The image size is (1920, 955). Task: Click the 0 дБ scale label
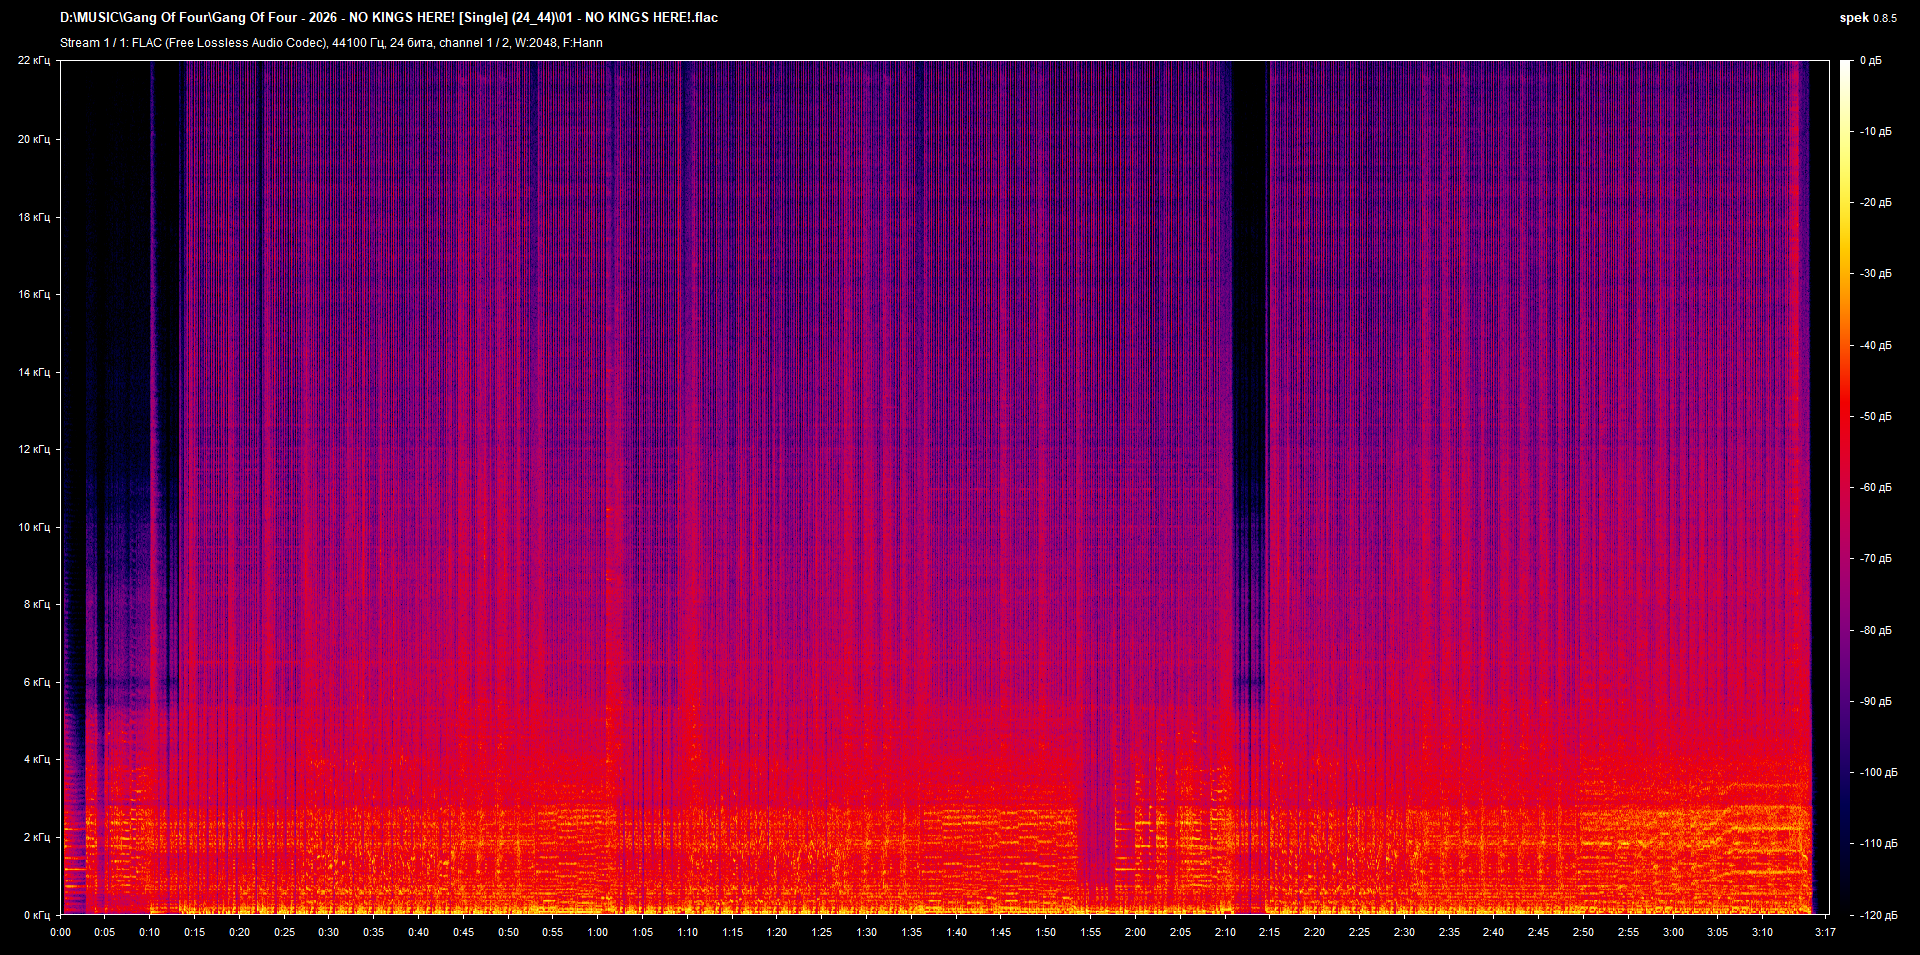point(1871,61)
